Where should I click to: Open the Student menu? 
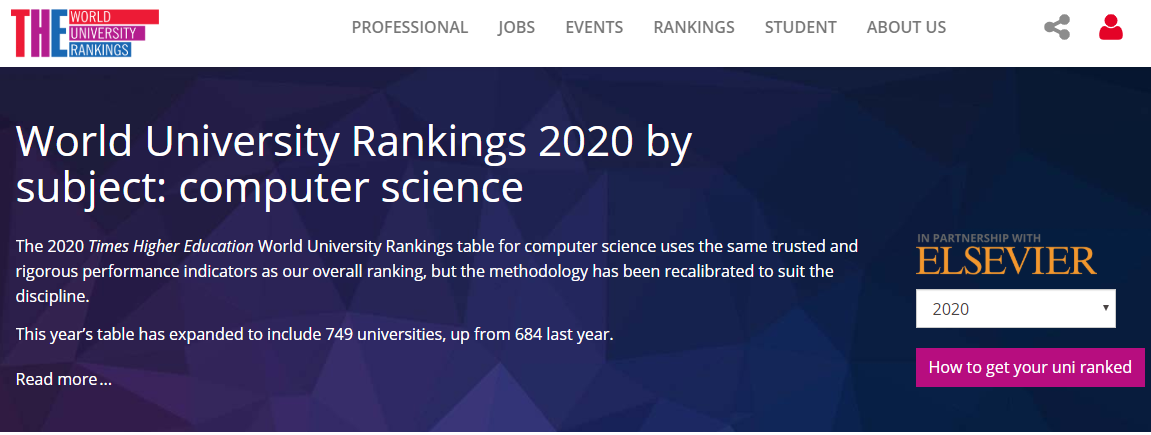800,27
